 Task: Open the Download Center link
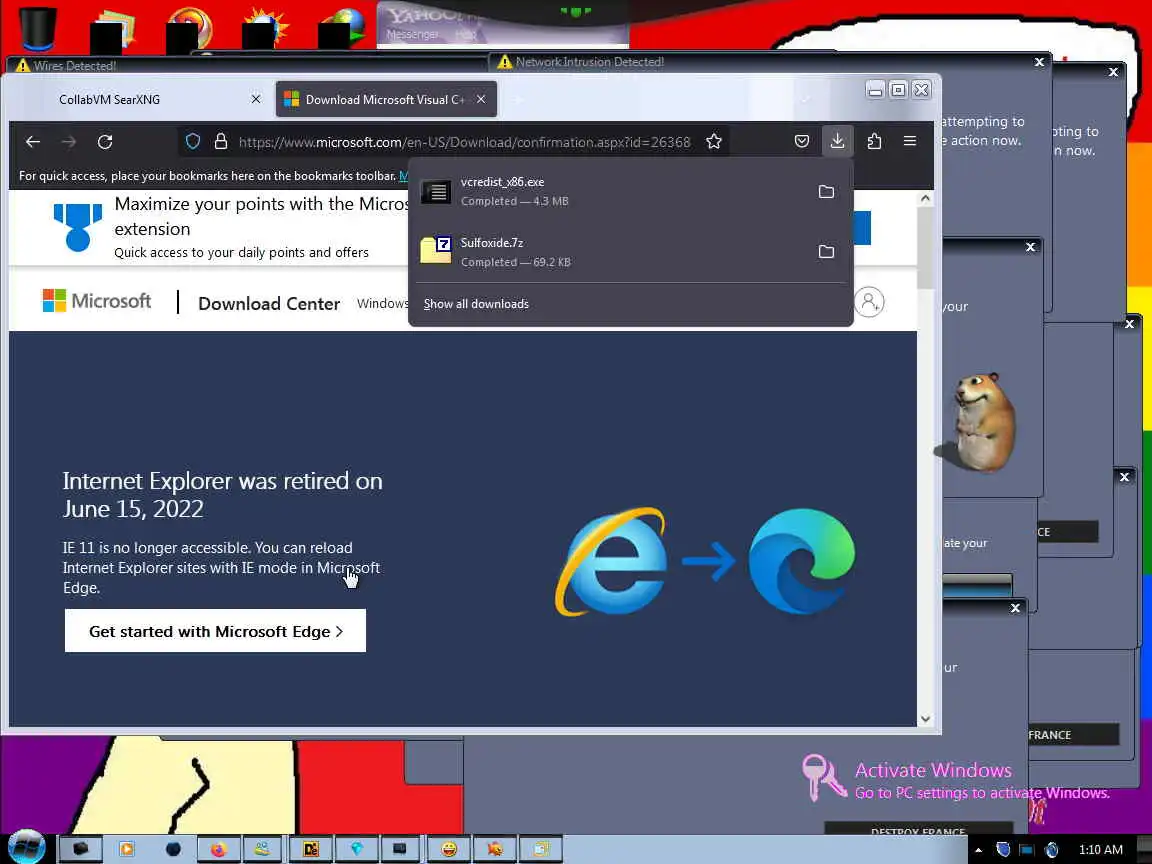(269, 303)
